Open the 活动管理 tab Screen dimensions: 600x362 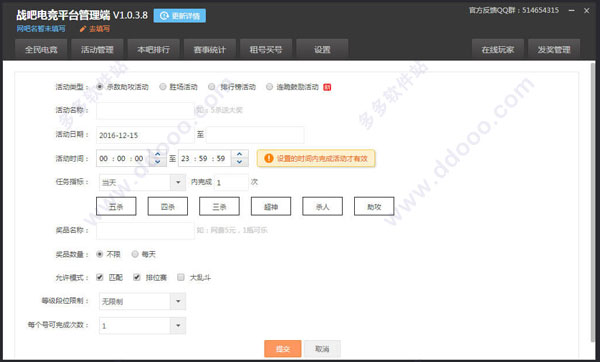point(97,49)
